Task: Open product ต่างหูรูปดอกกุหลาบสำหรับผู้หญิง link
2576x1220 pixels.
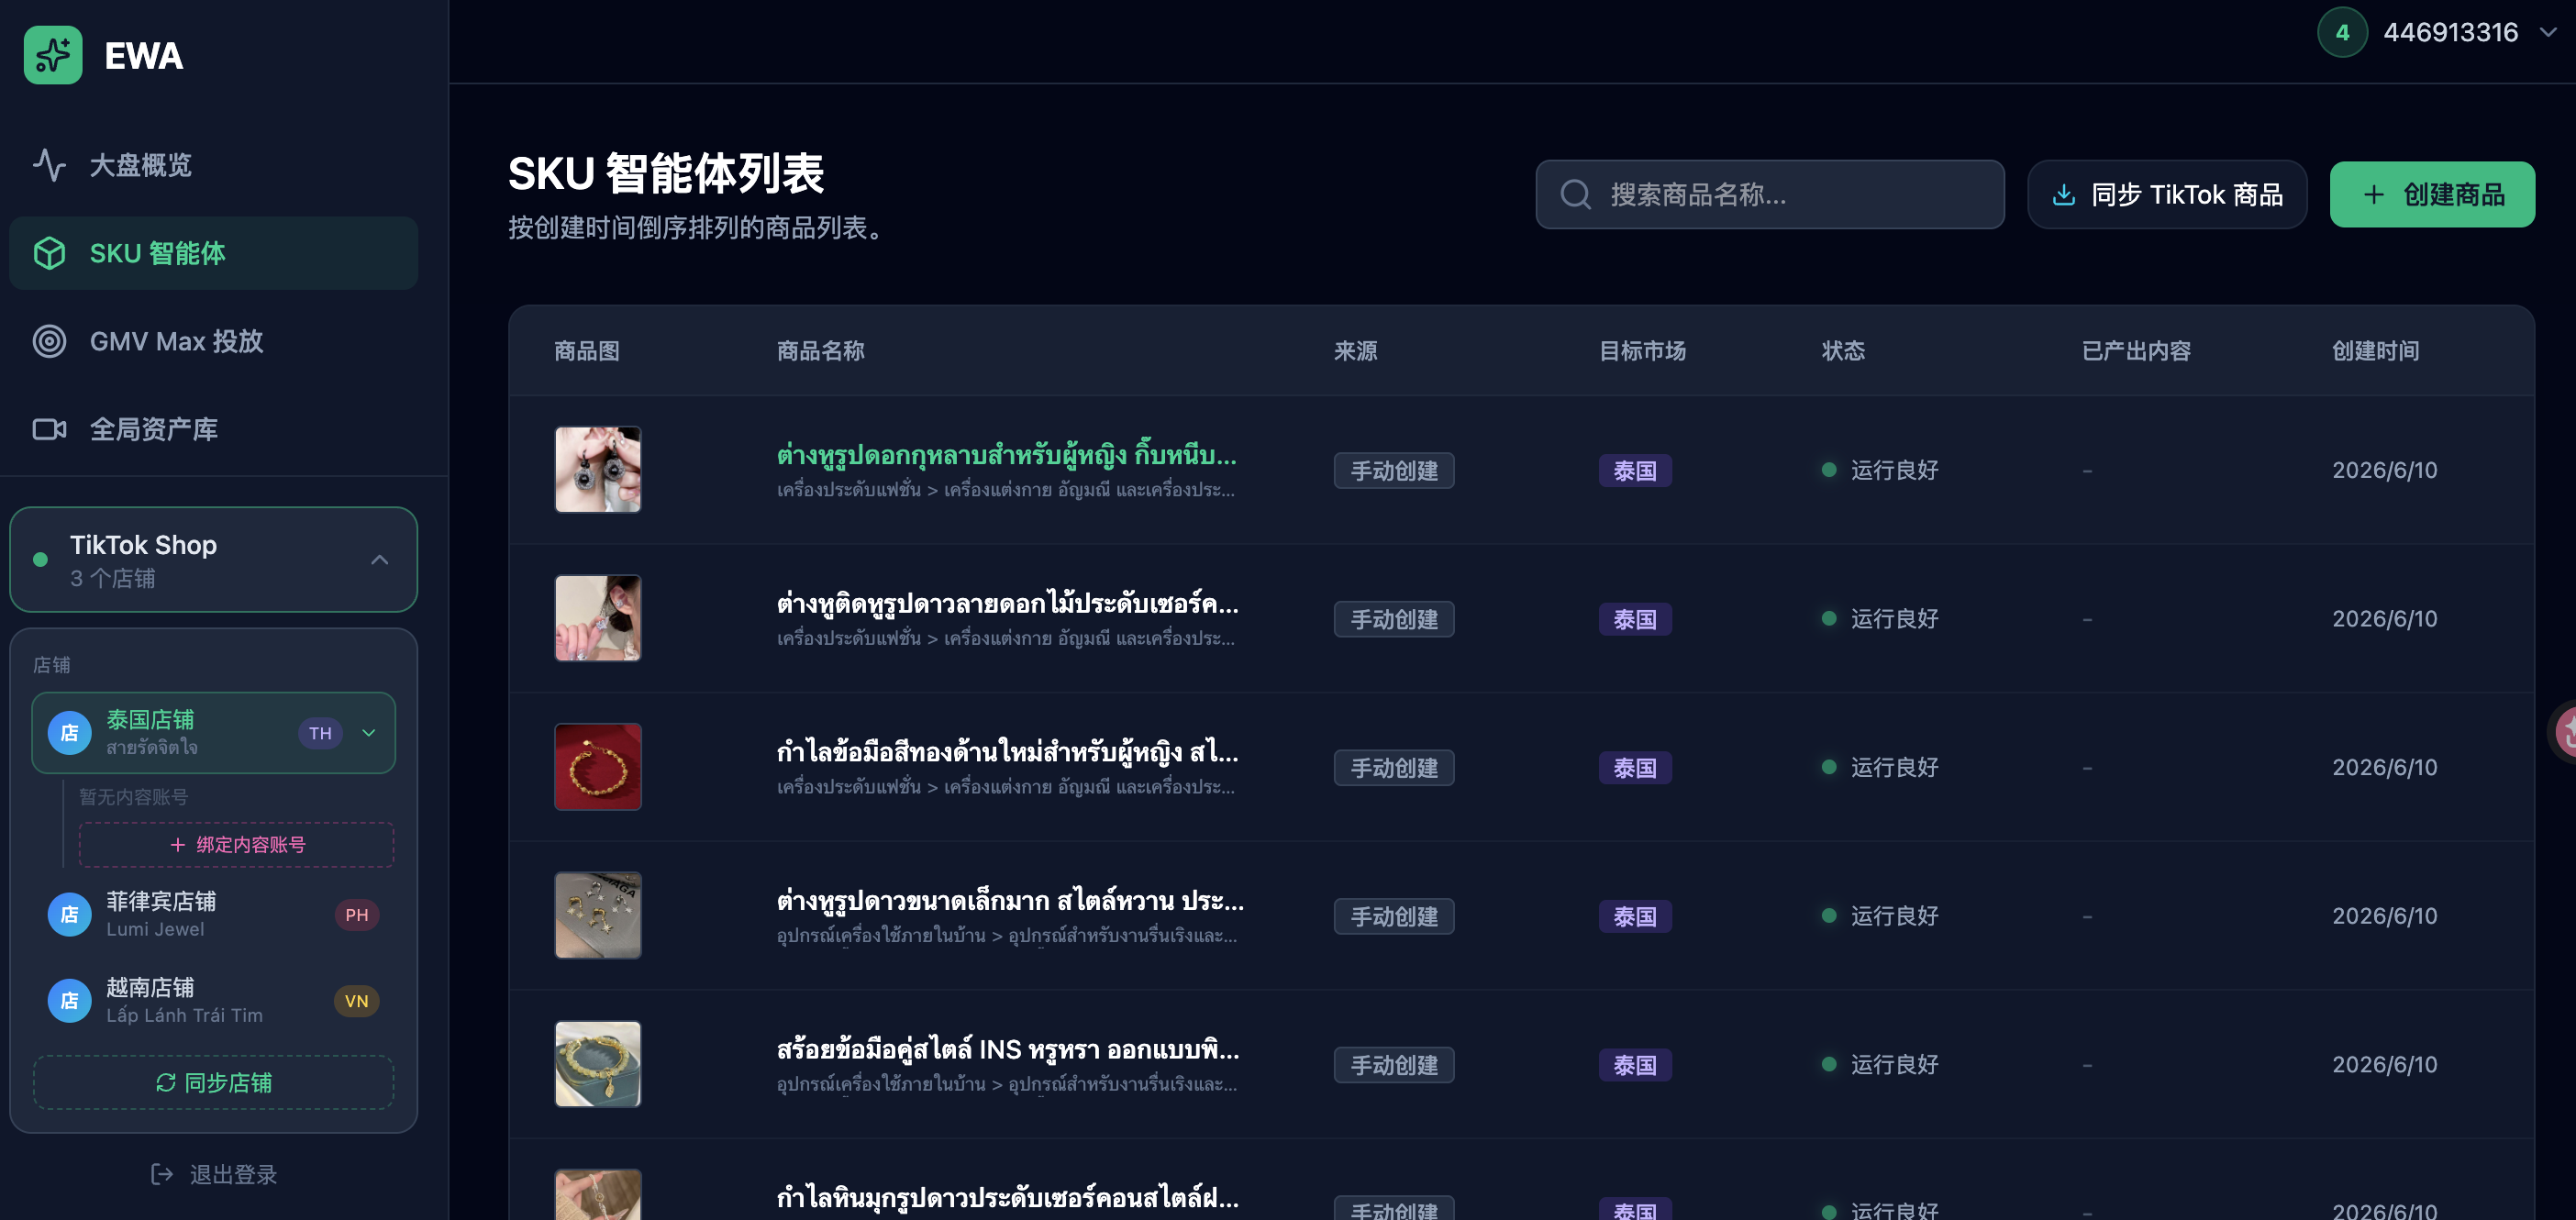Action: click(1007, 455)
